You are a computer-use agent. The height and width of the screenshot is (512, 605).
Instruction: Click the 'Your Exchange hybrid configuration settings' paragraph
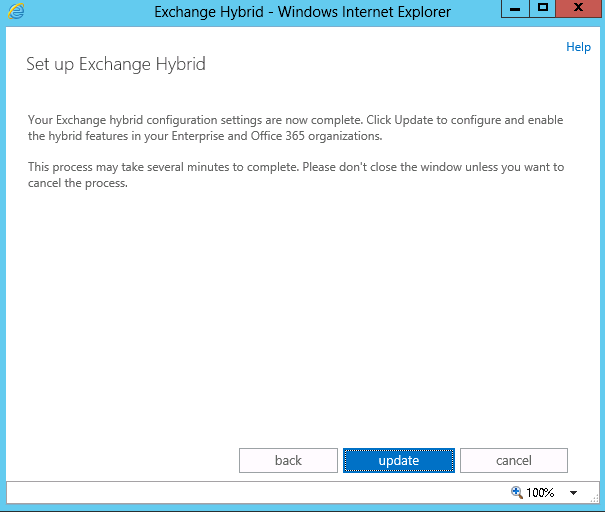click(x=296, y=128)
